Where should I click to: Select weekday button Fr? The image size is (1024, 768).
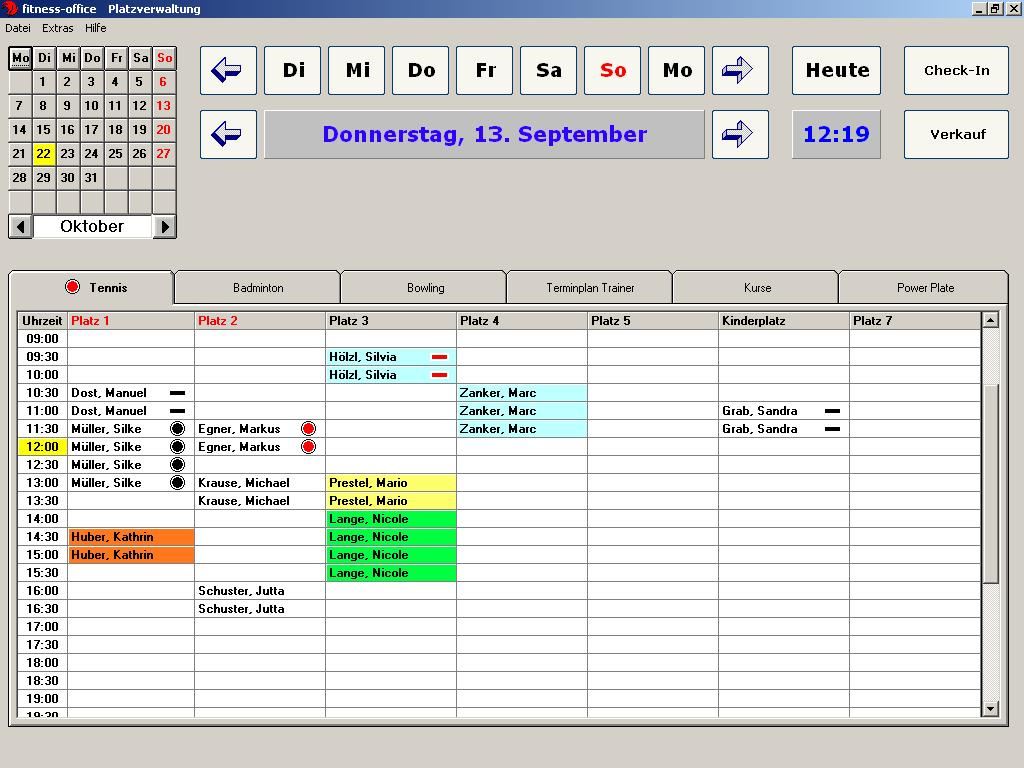[x=485, y=70]
